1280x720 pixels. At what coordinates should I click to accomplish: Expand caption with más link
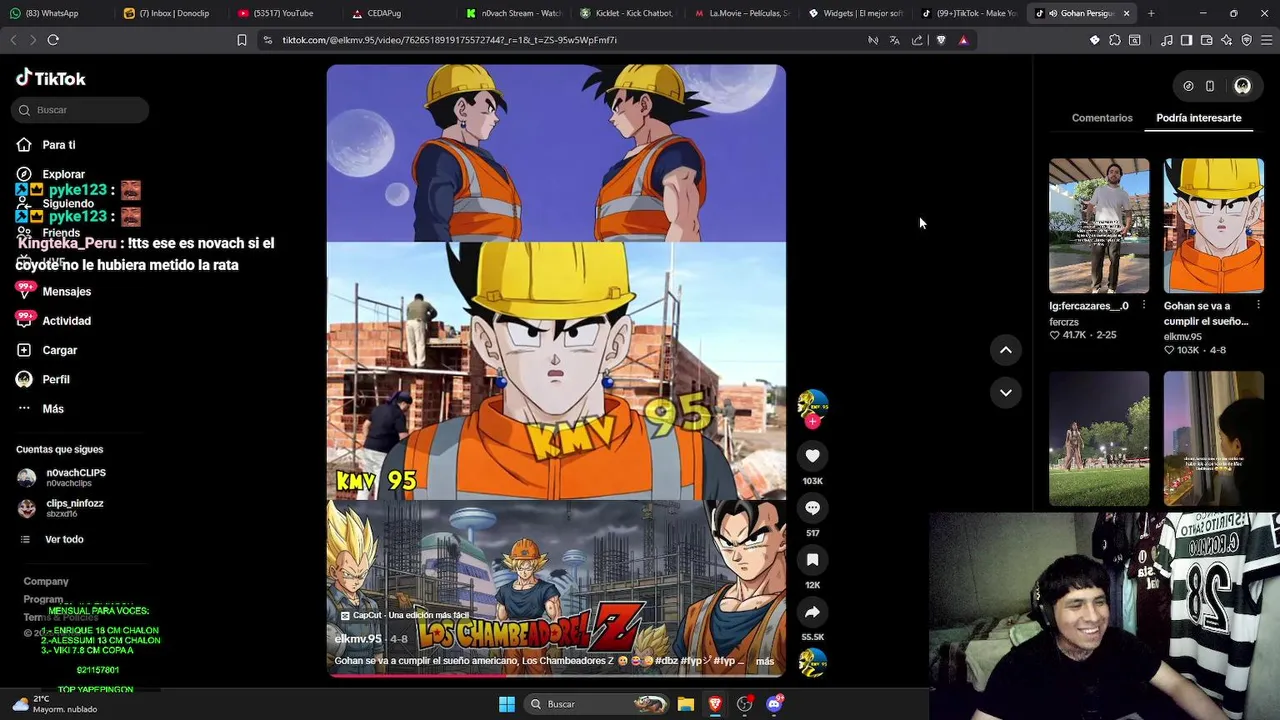pos(765,662)
